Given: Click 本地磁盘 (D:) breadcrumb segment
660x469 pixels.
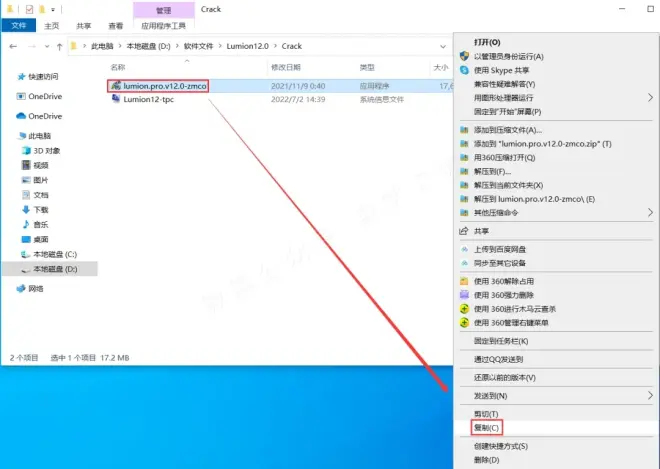Looking at the screenshot, I should [x=149, y=46].
